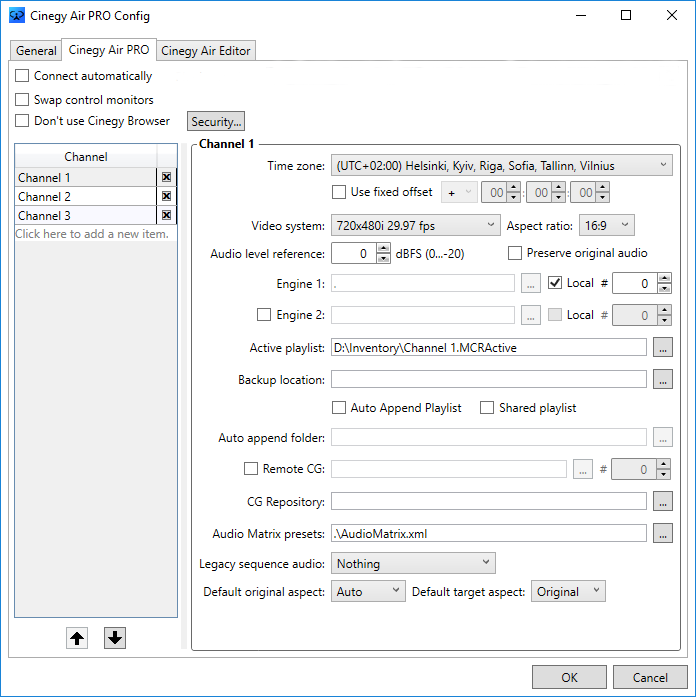
Task: Browse for Engine 1 with ellipsis button
Action: tap(531, 283)
